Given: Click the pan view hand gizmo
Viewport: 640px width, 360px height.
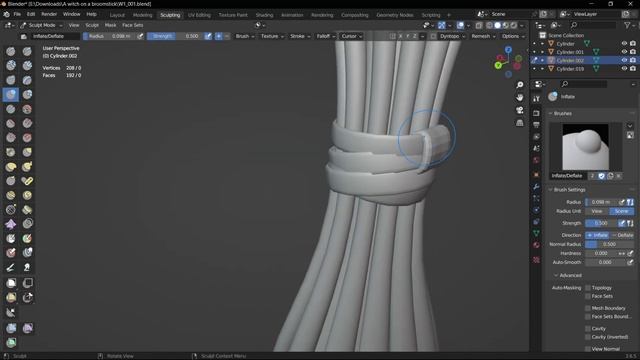Looking at the screenshot, I should click(520, 98).
